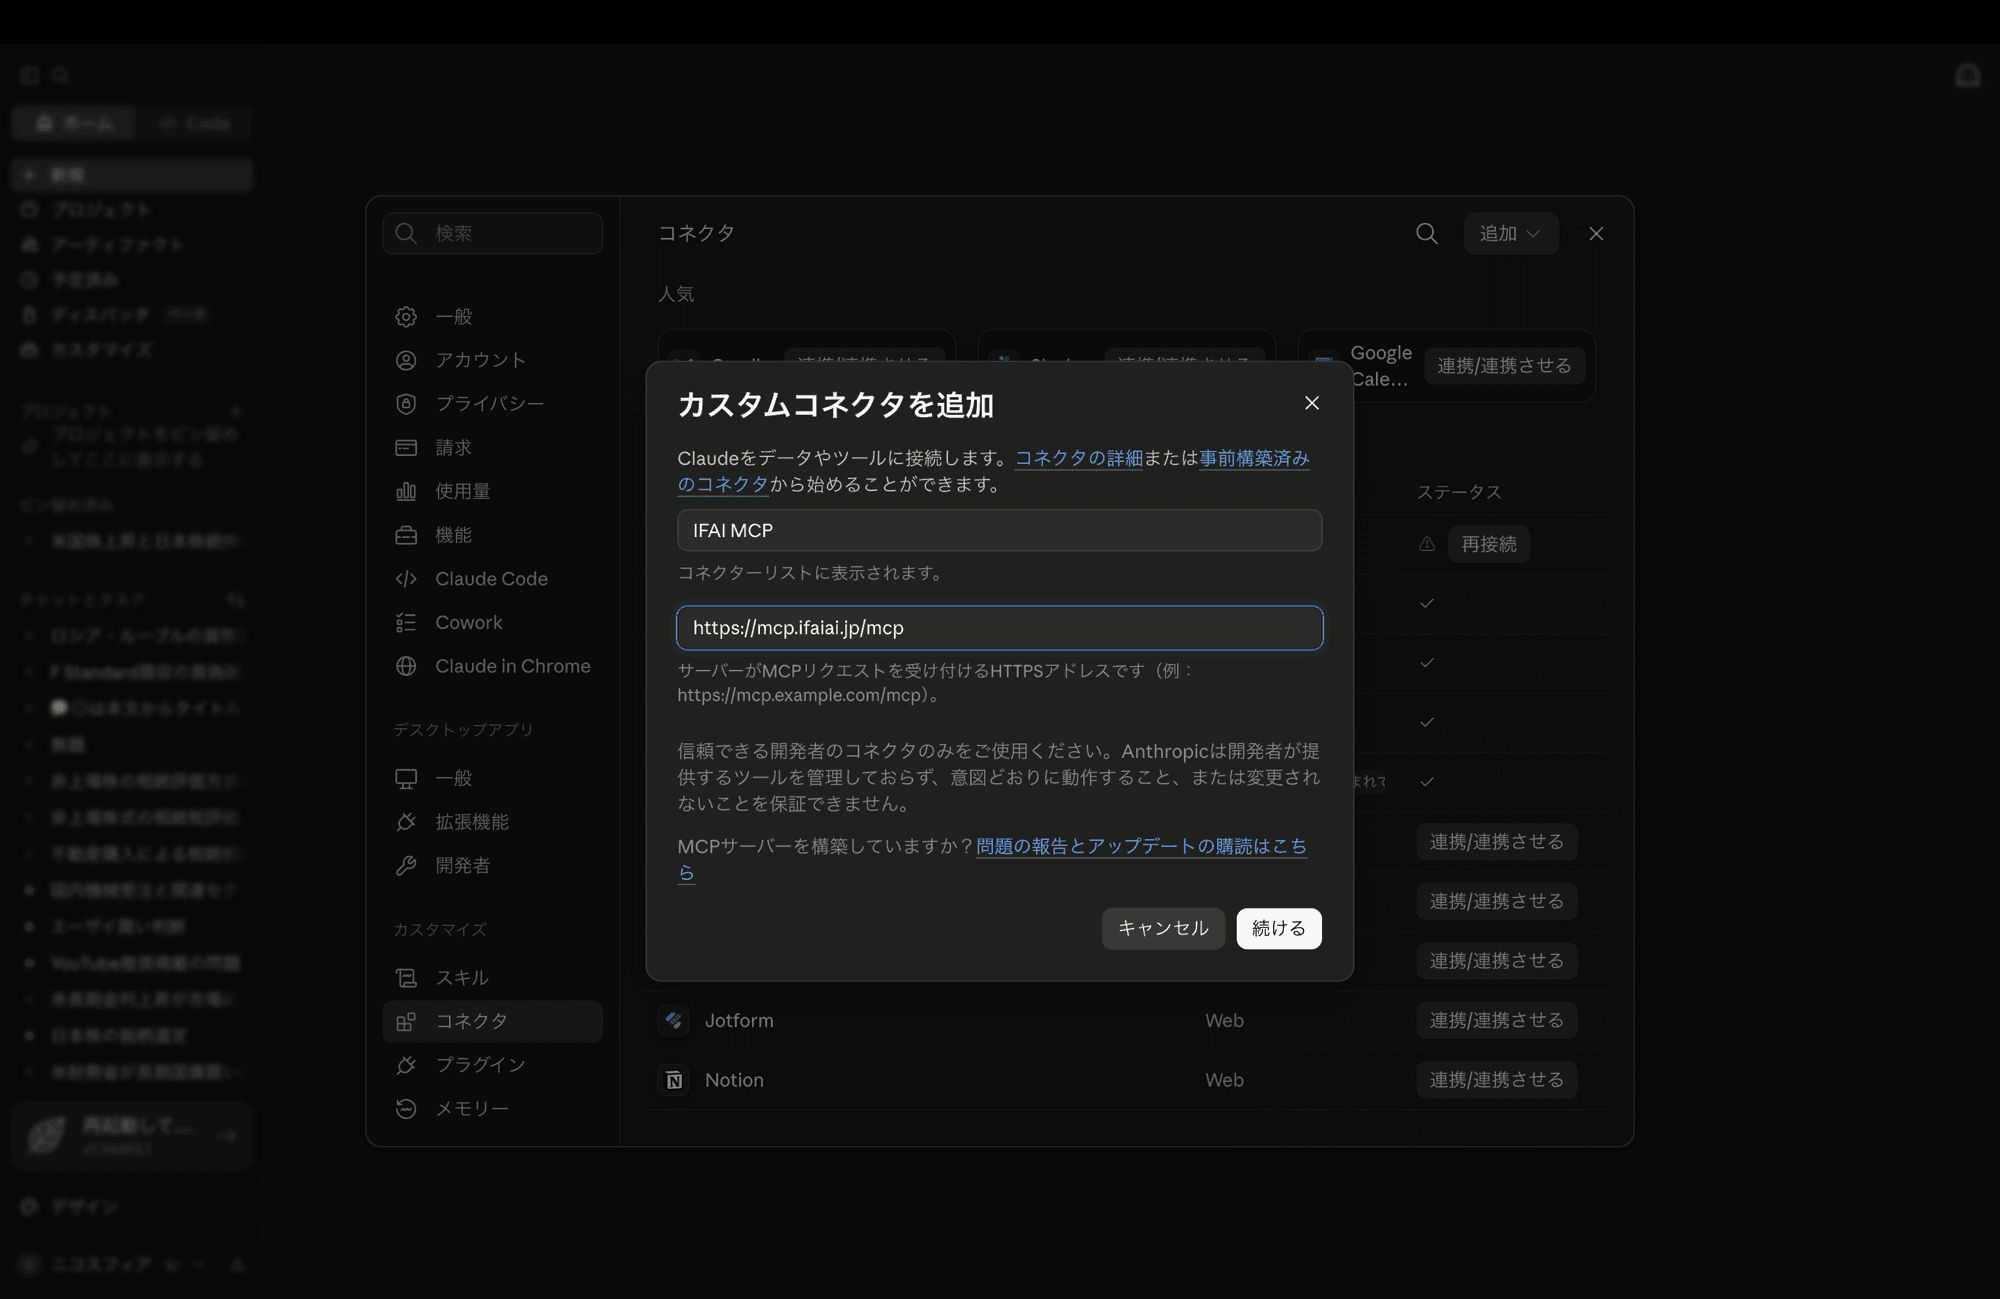The width and height of the screenshot is (2000, 1299).
Task: Close the settings window with X
Action: click(x=1596, y=233)
